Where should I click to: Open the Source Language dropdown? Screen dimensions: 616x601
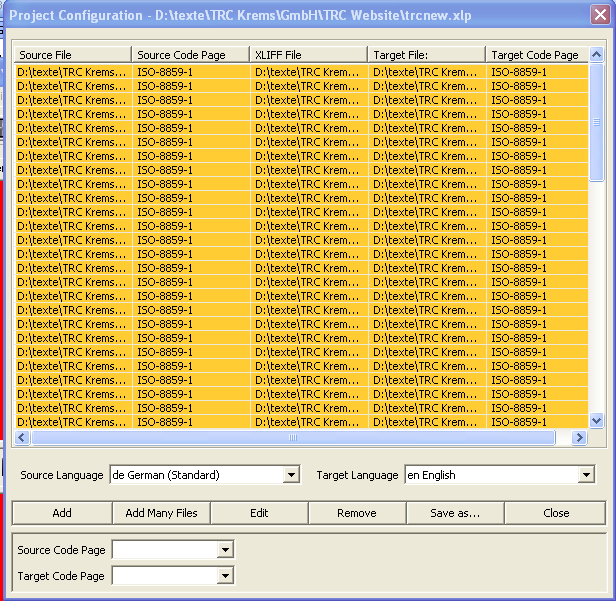(x=292, y=475)
